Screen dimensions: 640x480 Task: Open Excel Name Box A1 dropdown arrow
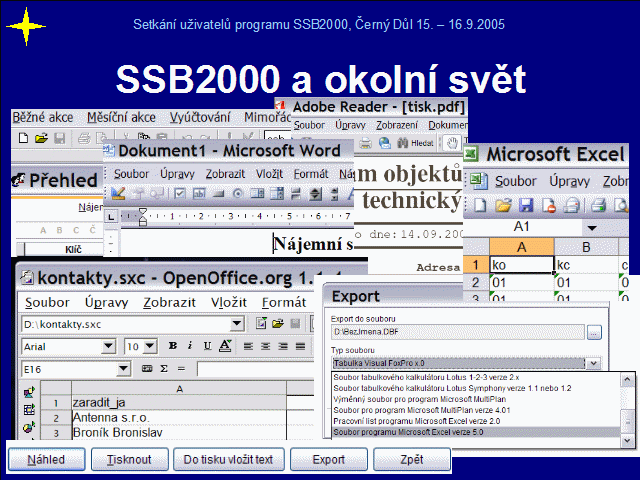[x=592, y=228]
